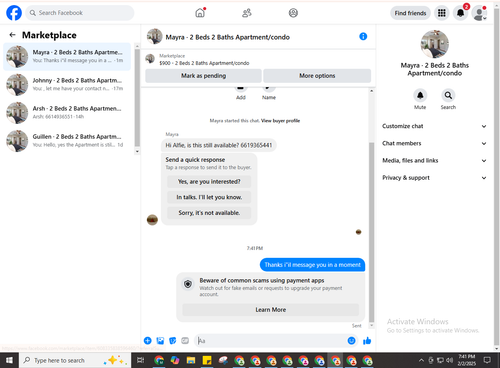Choose a sticker from composer
Screen dimensions: 500x368
point(173,341)
